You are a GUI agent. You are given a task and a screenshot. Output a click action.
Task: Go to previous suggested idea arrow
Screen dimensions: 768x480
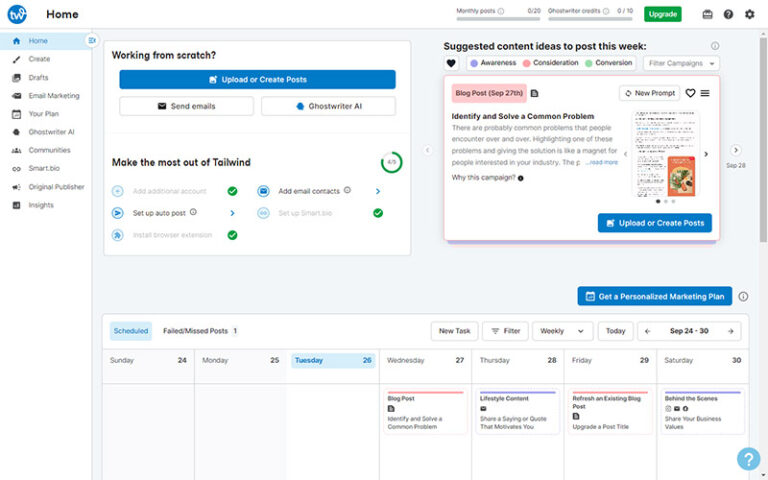tap(428, 150)
